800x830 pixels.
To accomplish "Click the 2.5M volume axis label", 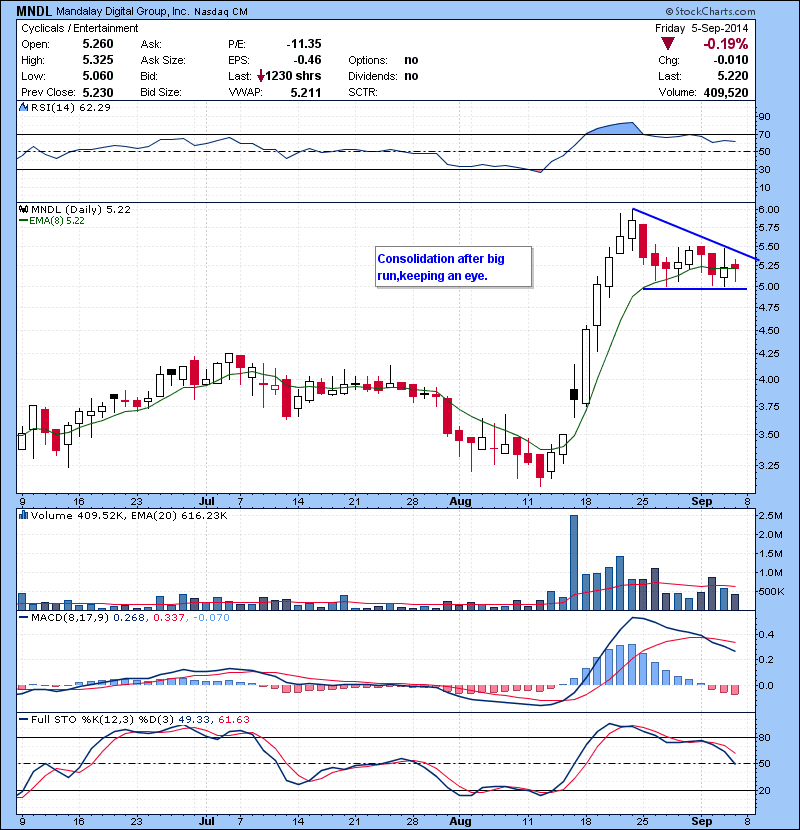I will click(x=770, y=516).
